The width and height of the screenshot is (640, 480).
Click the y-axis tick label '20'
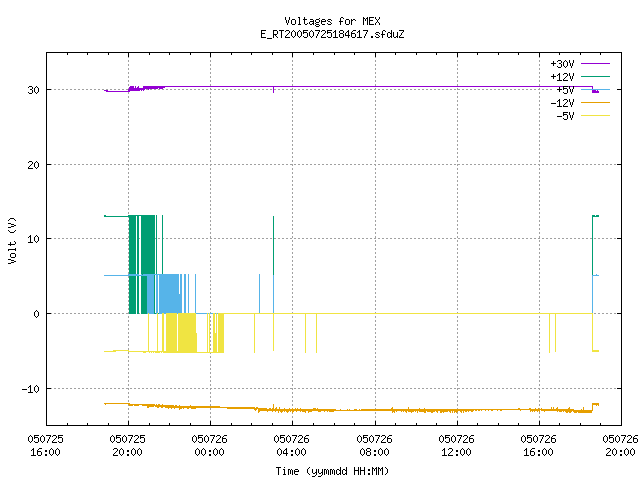click(33, 165)
